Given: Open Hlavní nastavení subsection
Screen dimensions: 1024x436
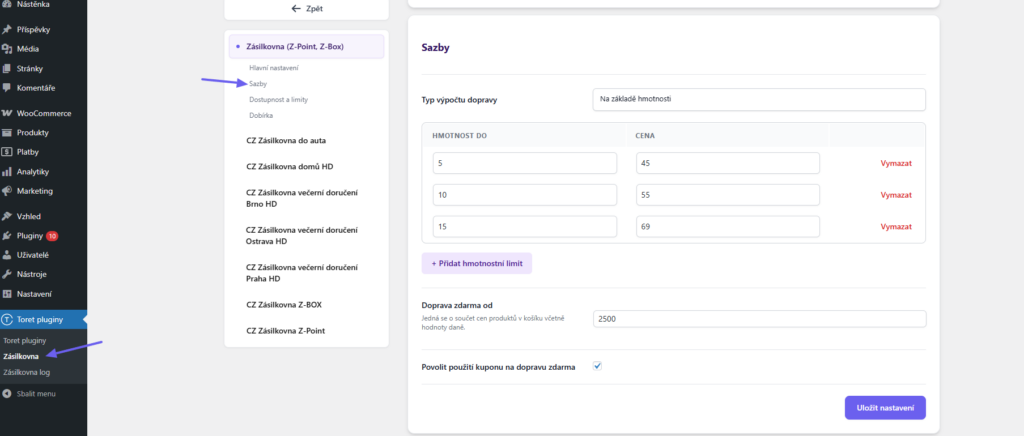Looking at the screenshot, I should tap(274, 68).
